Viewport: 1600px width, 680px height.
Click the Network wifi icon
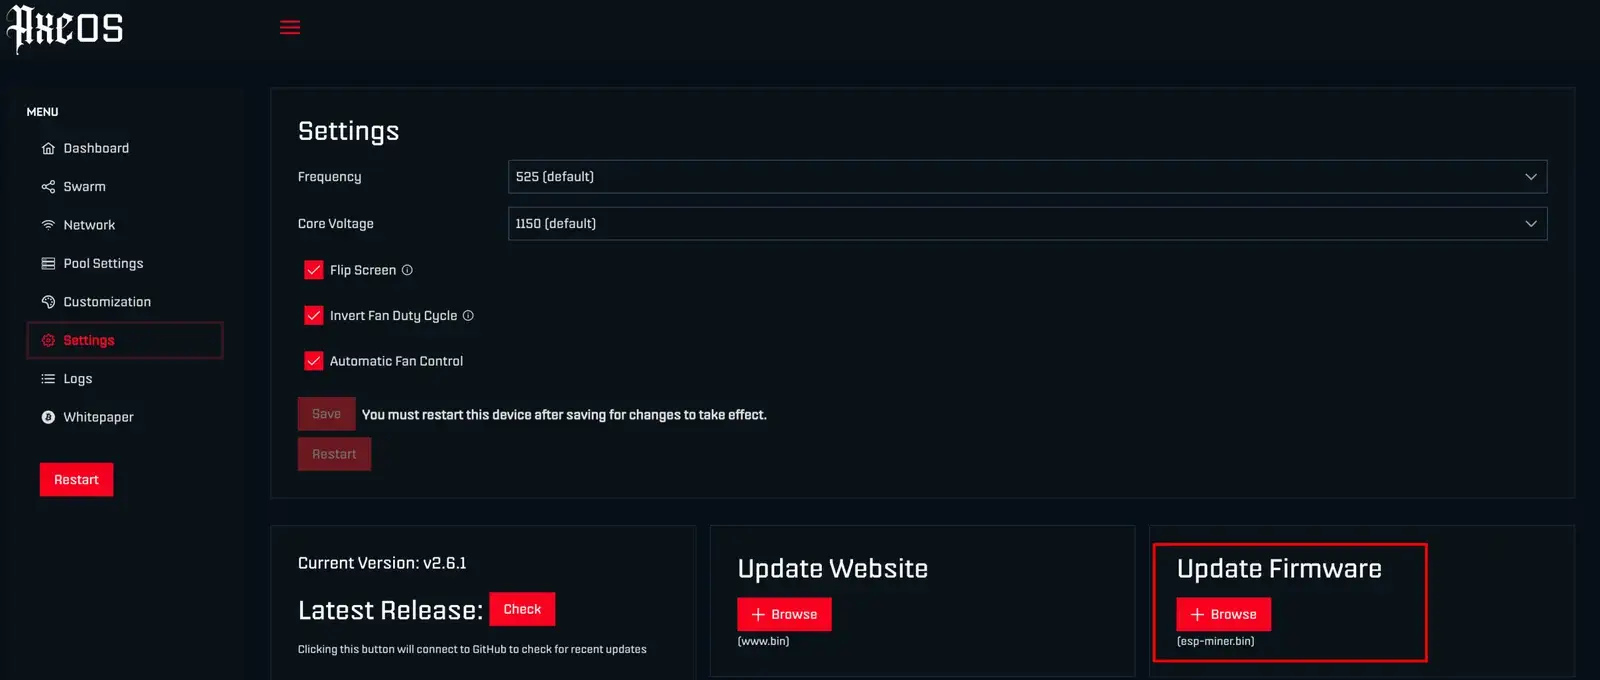point(48,225)
